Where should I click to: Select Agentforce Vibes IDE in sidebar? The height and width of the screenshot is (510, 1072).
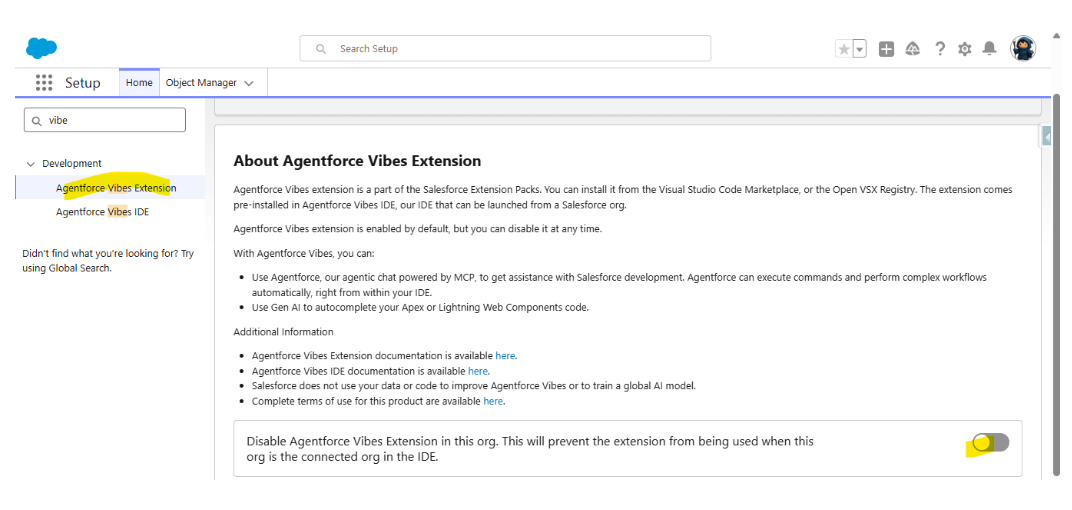[x=102, y=212]
